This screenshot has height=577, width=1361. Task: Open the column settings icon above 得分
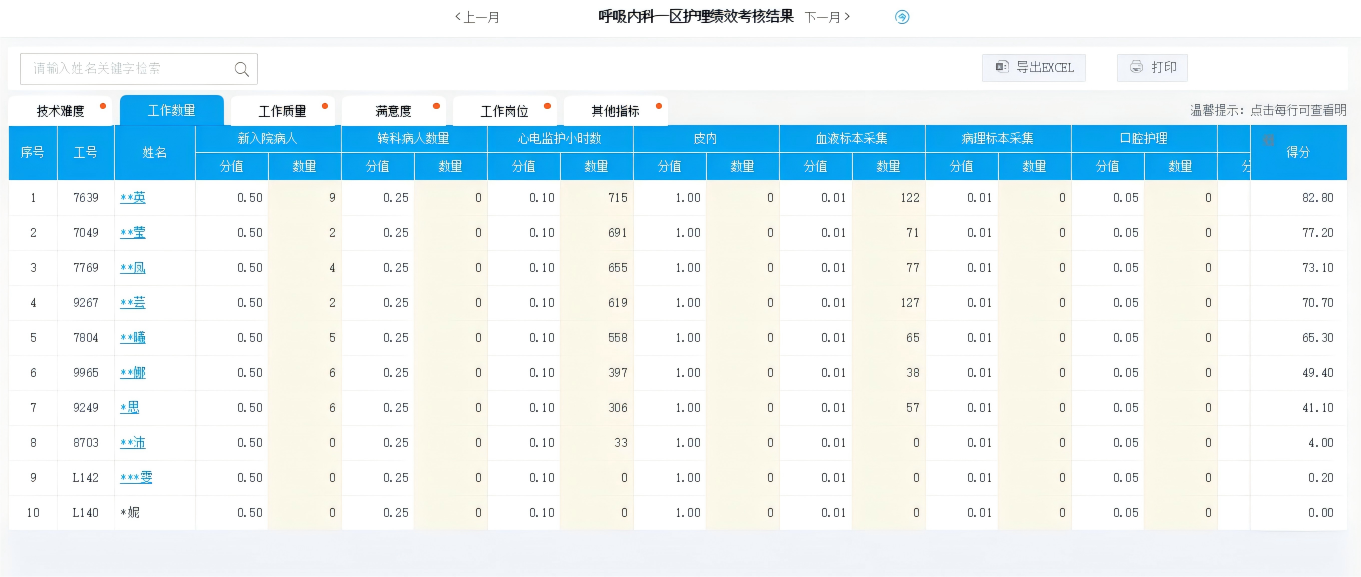coord(1268,140)
